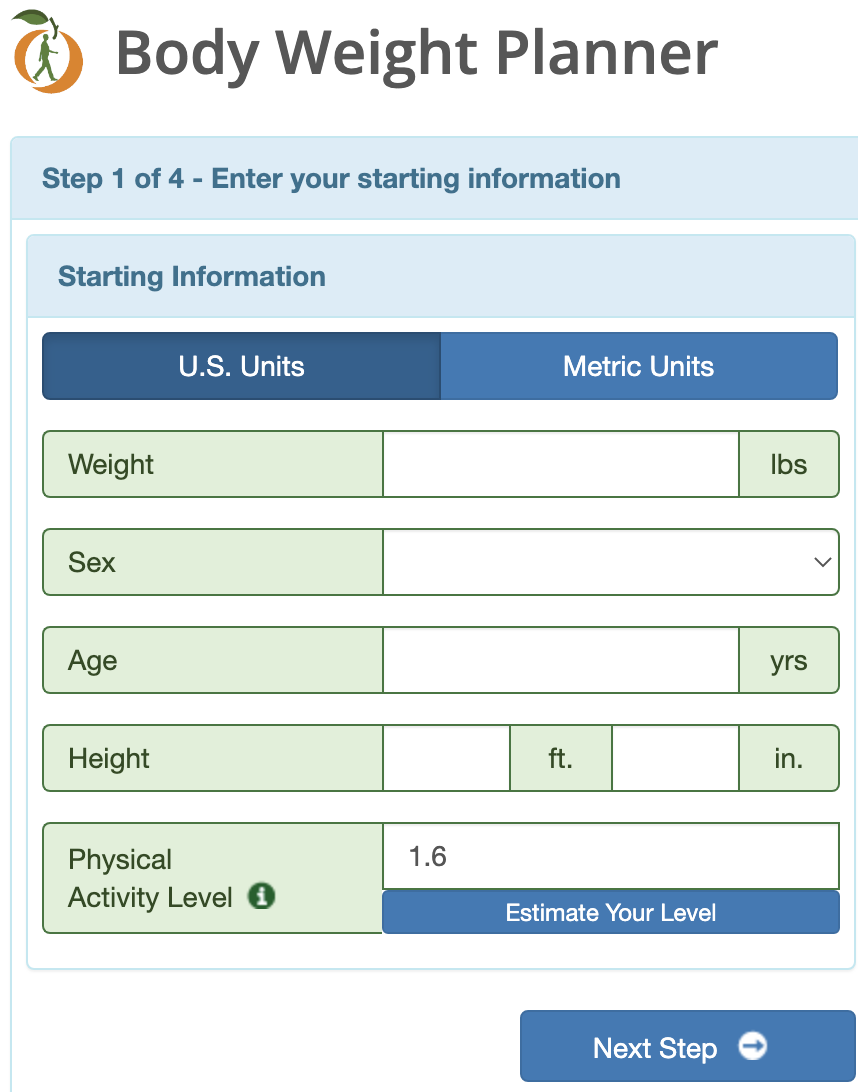The width and height of the screenshot is (864, 1092).
Task: Click the Weight input field
Action: (560, 464)
